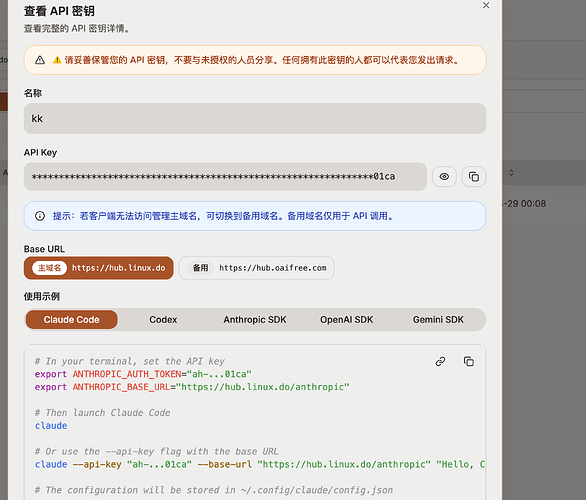This screenshot has height=500, width=586.
Task: Click the link icon above the code block
Action: (440, 361)
